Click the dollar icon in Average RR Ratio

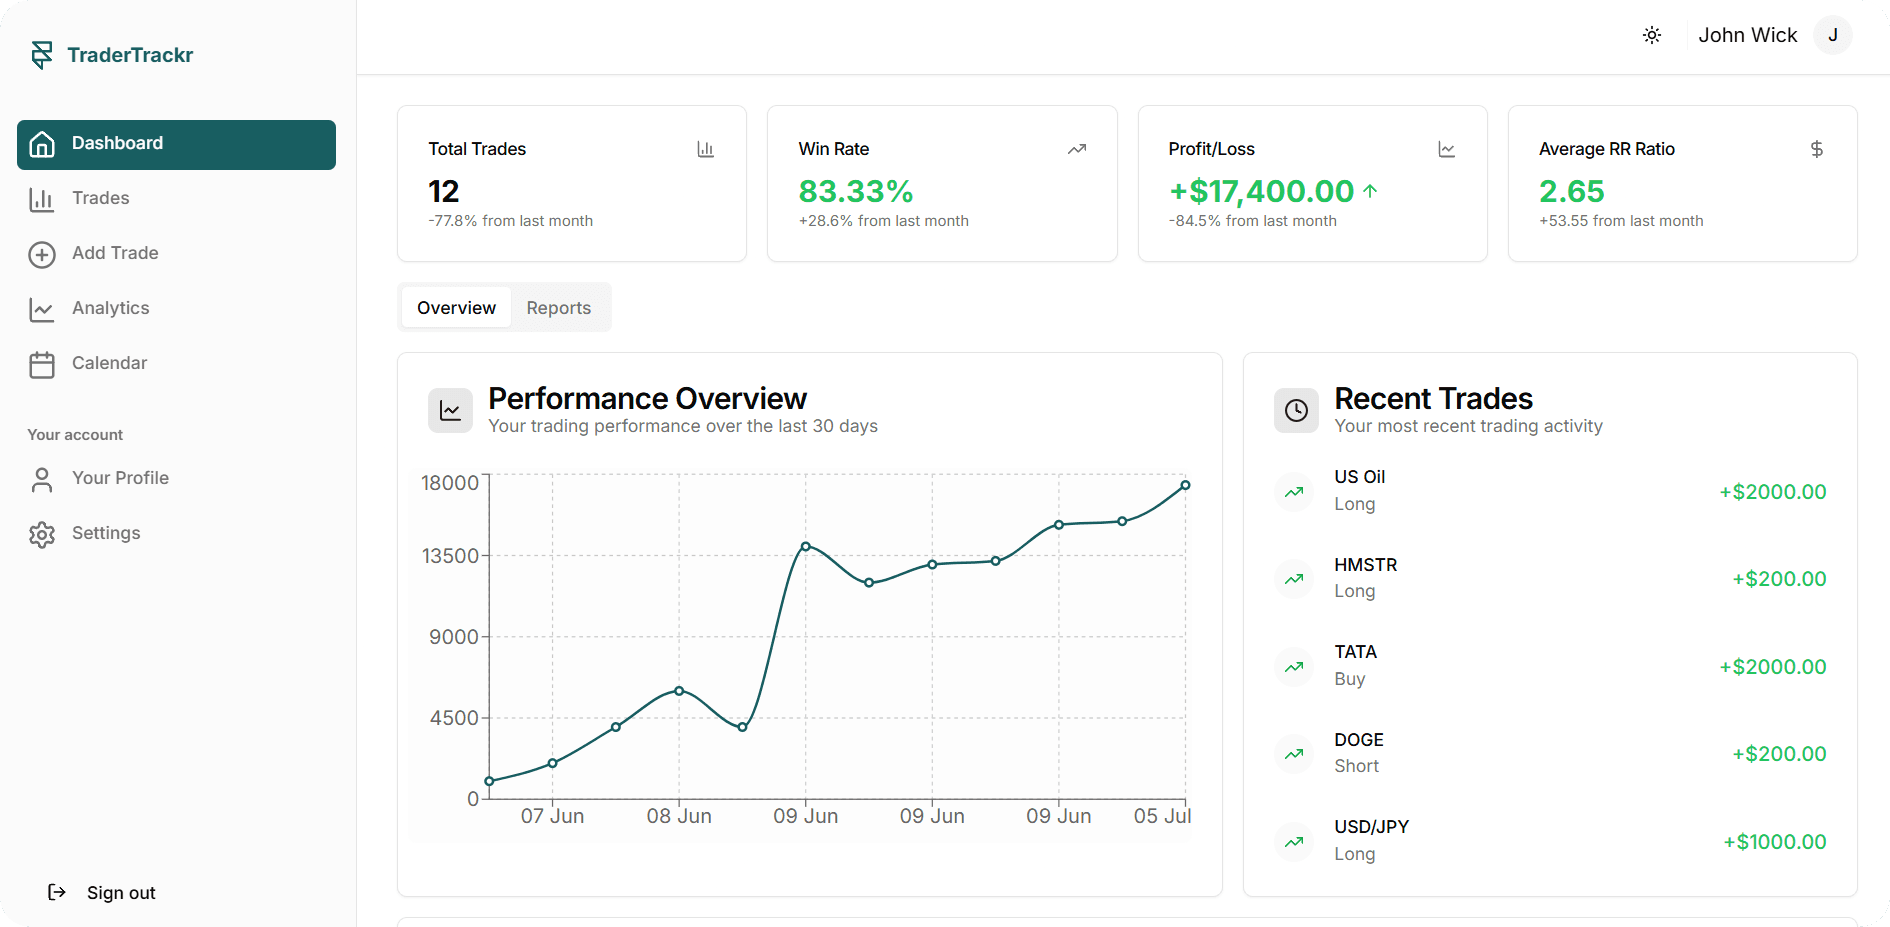pyautogui.click(x=1816, y=149)
